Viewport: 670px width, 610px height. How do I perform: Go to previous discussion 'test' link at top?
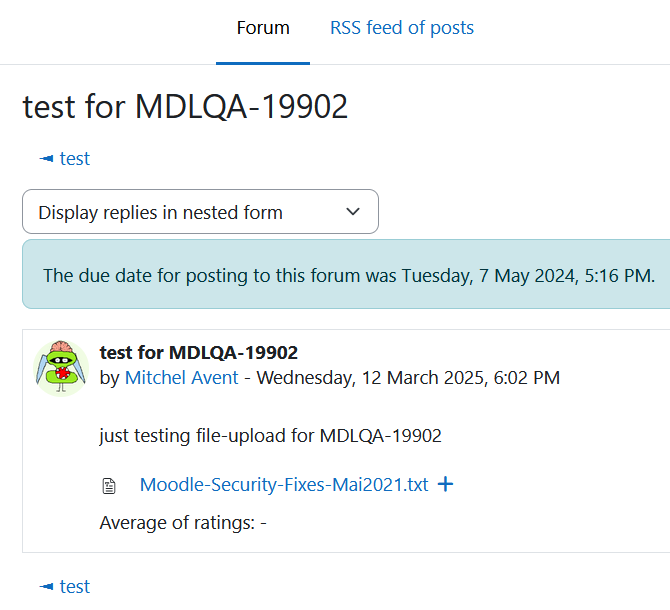pos(75,159)
